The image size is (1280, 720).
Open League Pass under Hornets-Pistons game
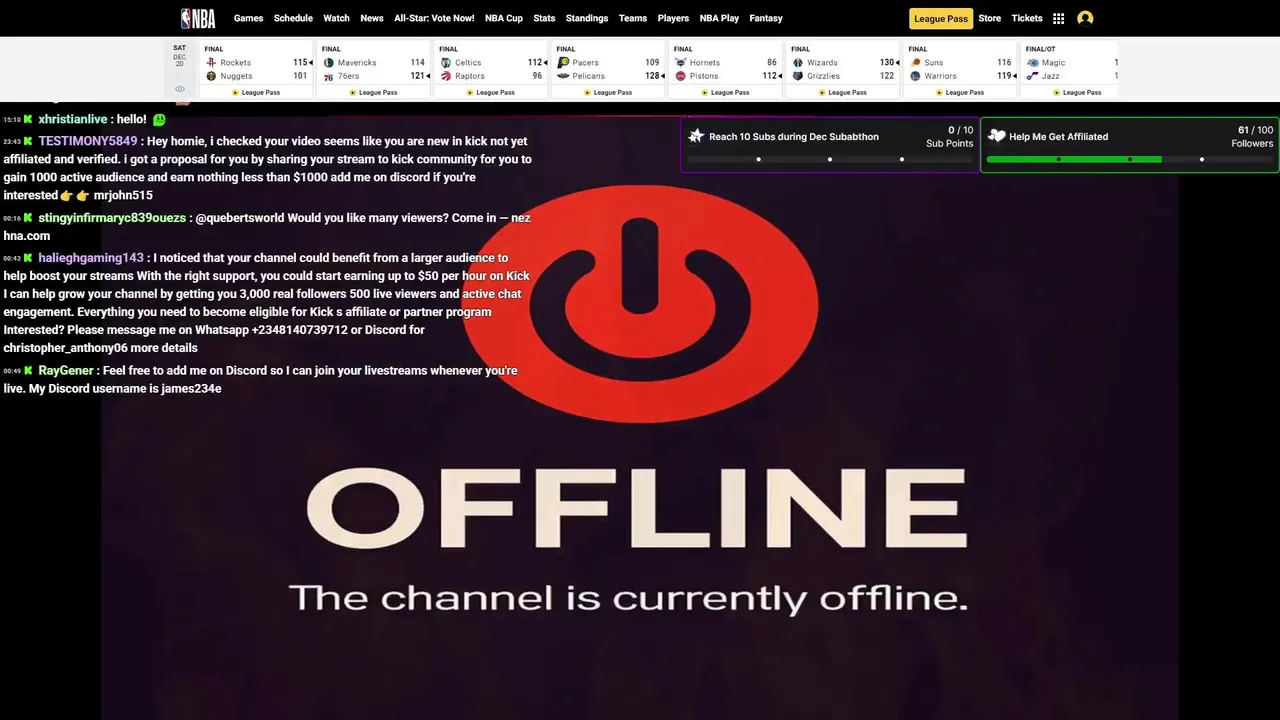coord(725,92)
